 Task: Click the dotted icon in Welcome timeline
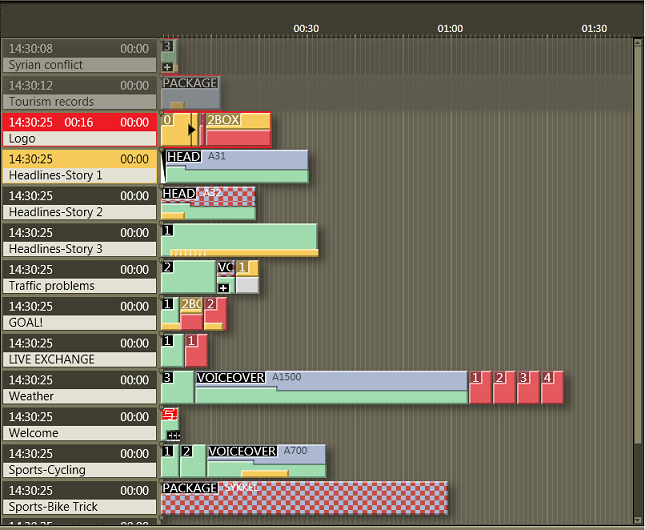pyautogui.click(x=173, y=435)
